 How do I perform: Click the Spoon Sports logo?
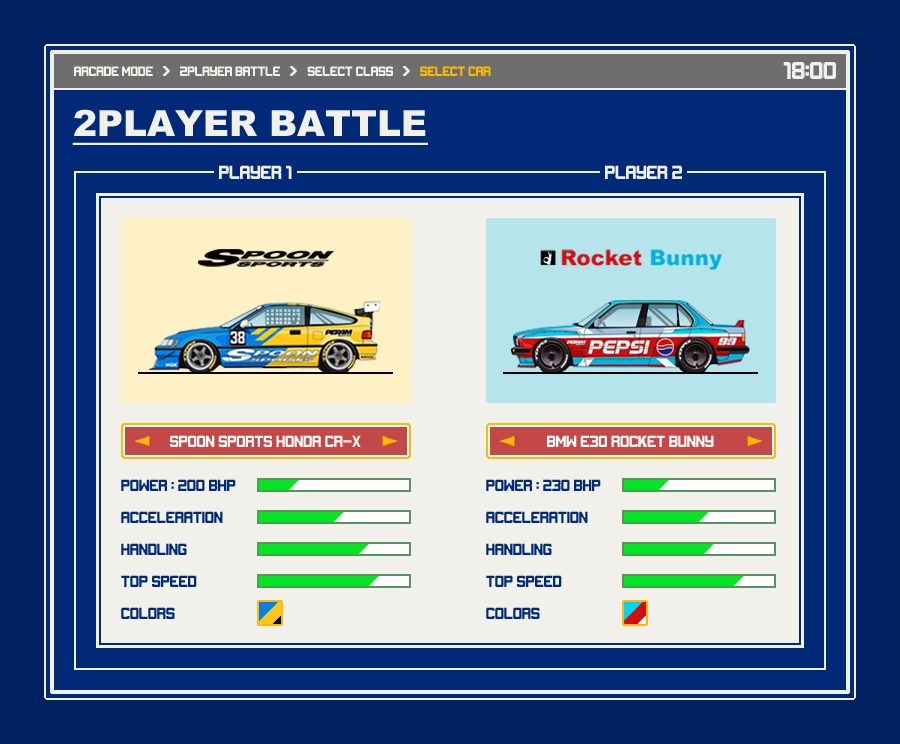coord(266,258)
